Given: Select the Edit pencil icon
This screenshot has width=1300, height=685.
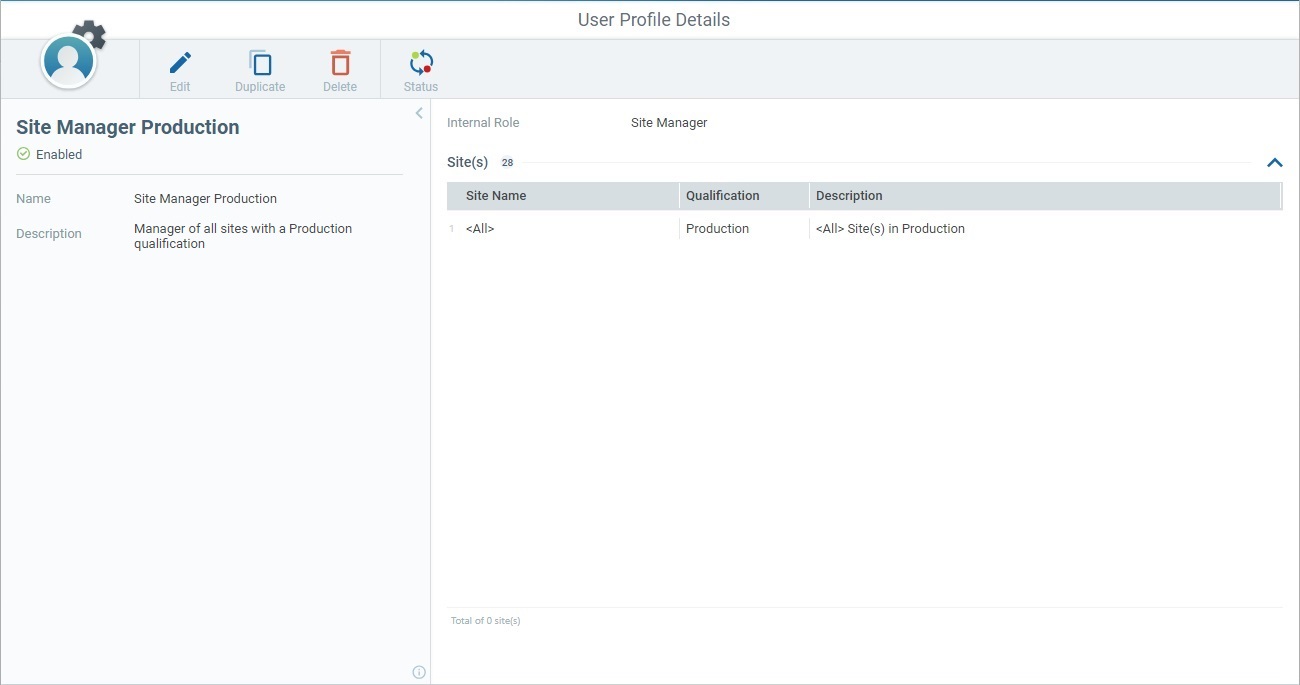Looking at the screenshot, I should click(x=179, y=61).
